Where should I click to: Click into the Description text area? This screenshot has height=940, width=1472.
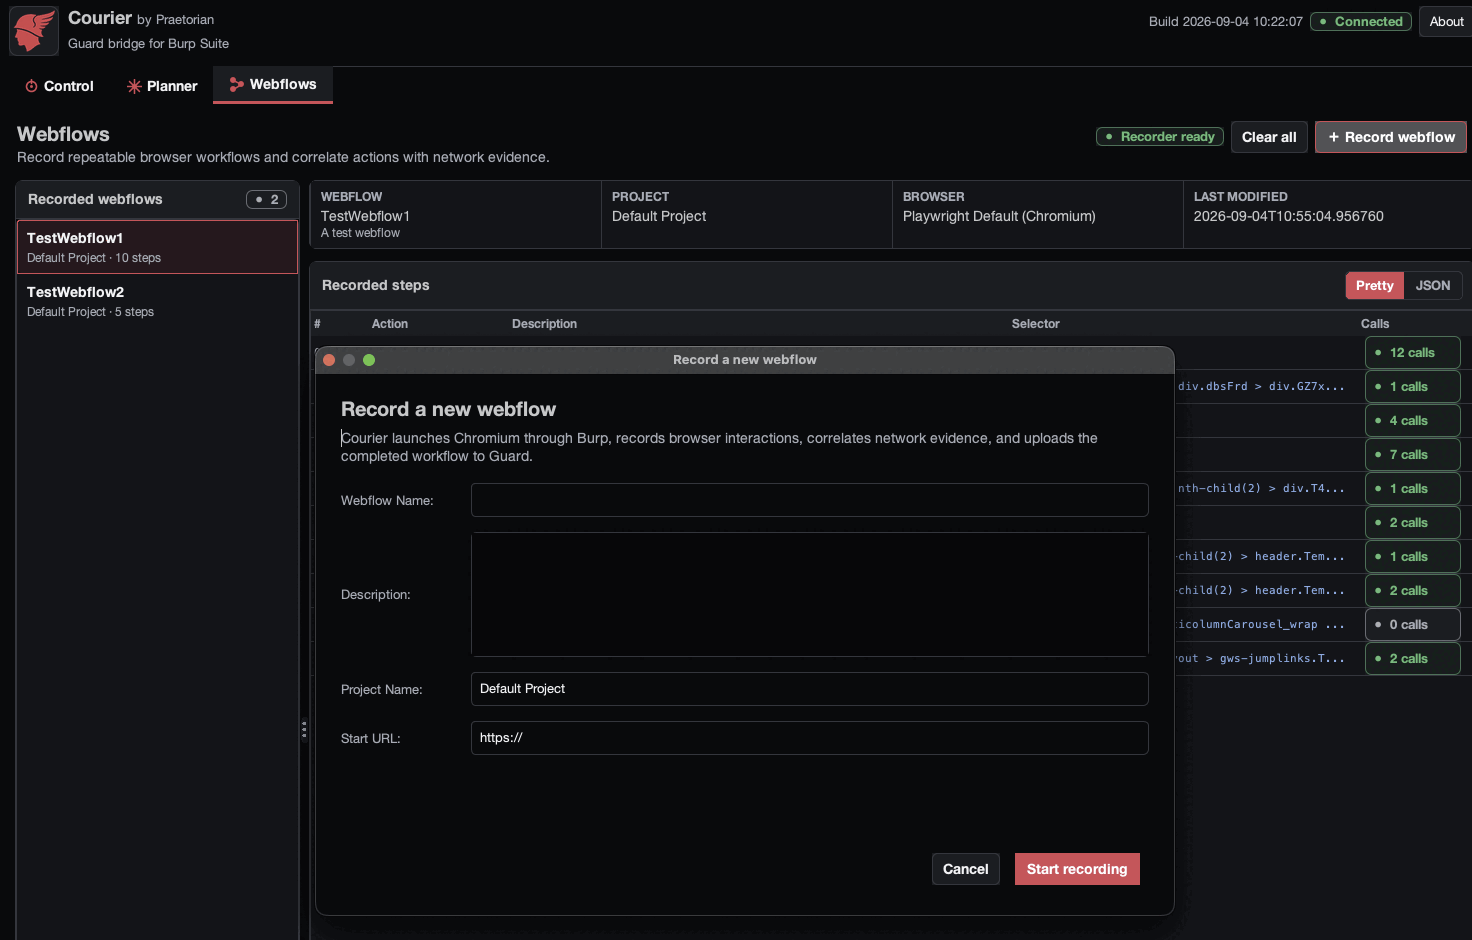click(810, 595)
